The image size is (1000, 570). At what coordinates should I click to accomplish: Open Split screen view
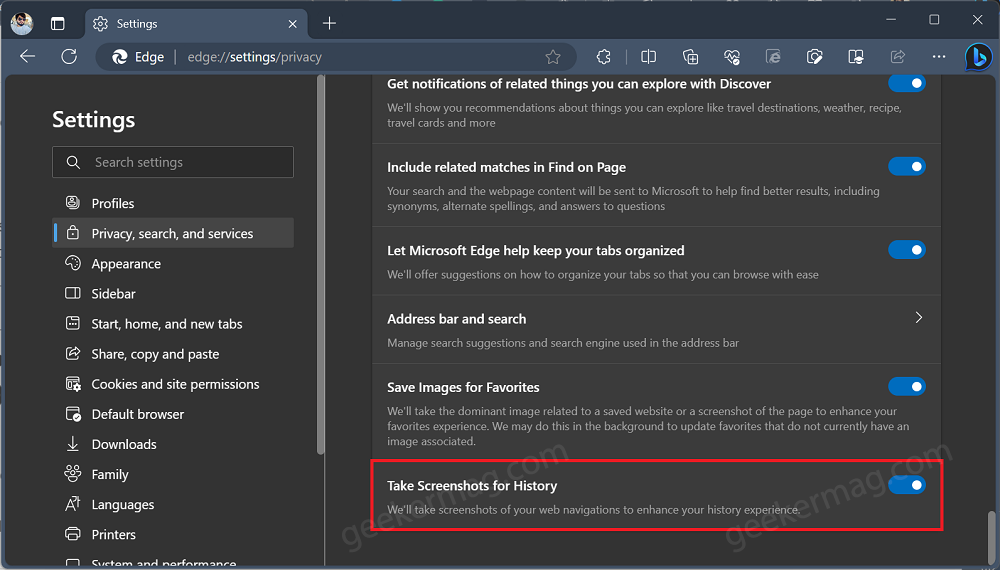(648, 57)
